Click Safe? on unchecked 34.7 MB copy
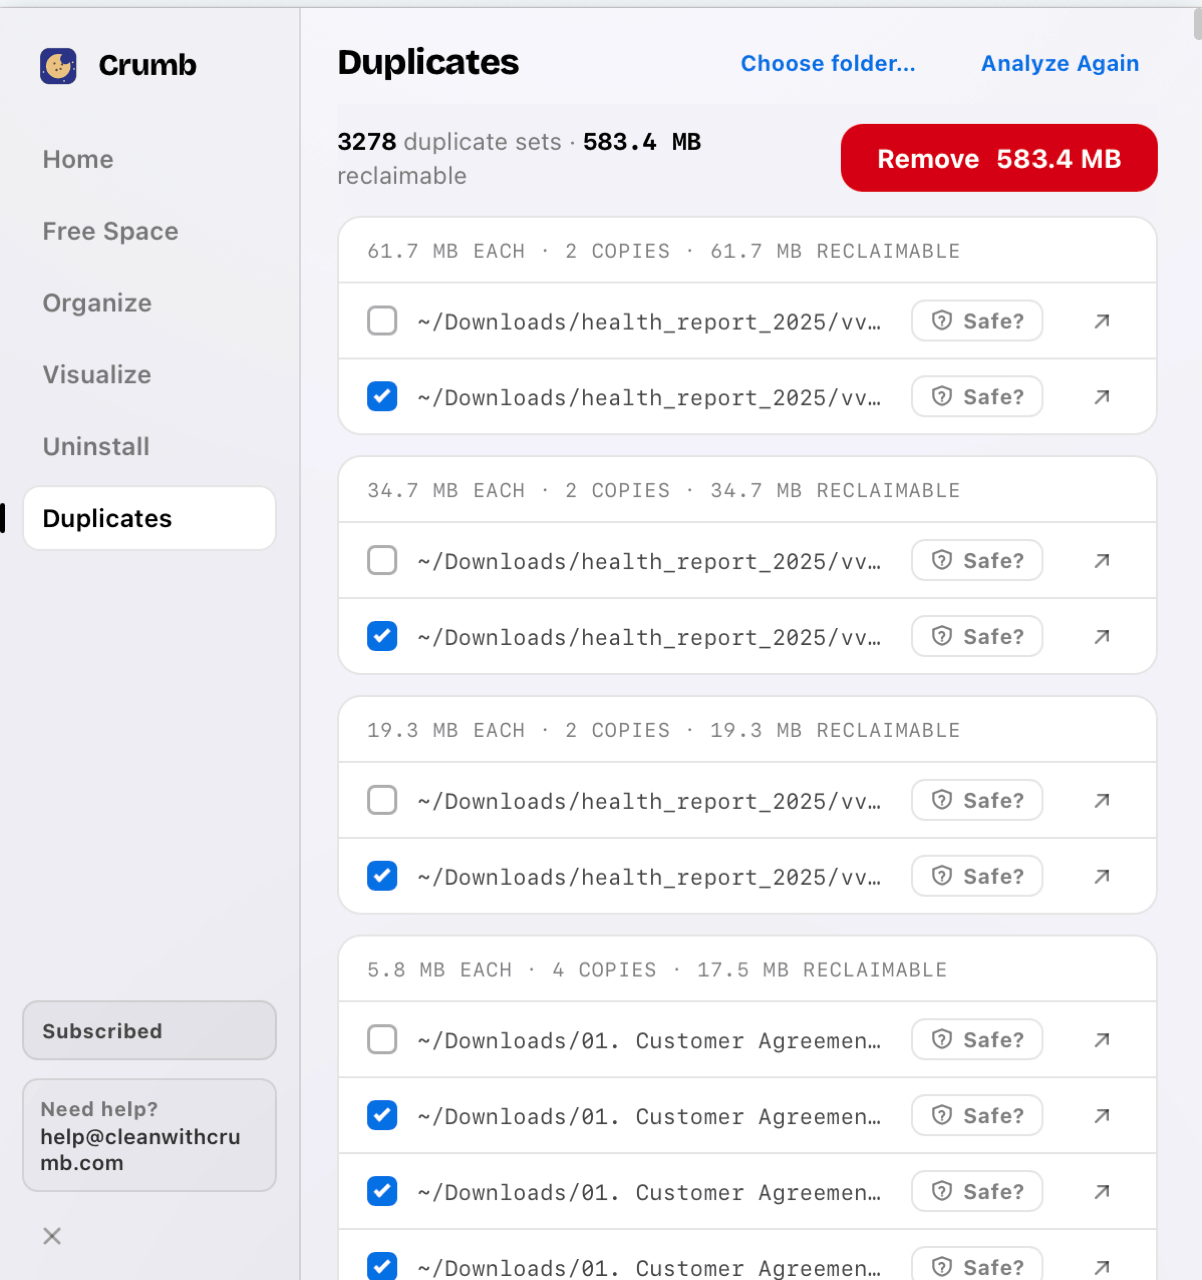The width and height of the screenshot is (1202, 1280). 977,561
